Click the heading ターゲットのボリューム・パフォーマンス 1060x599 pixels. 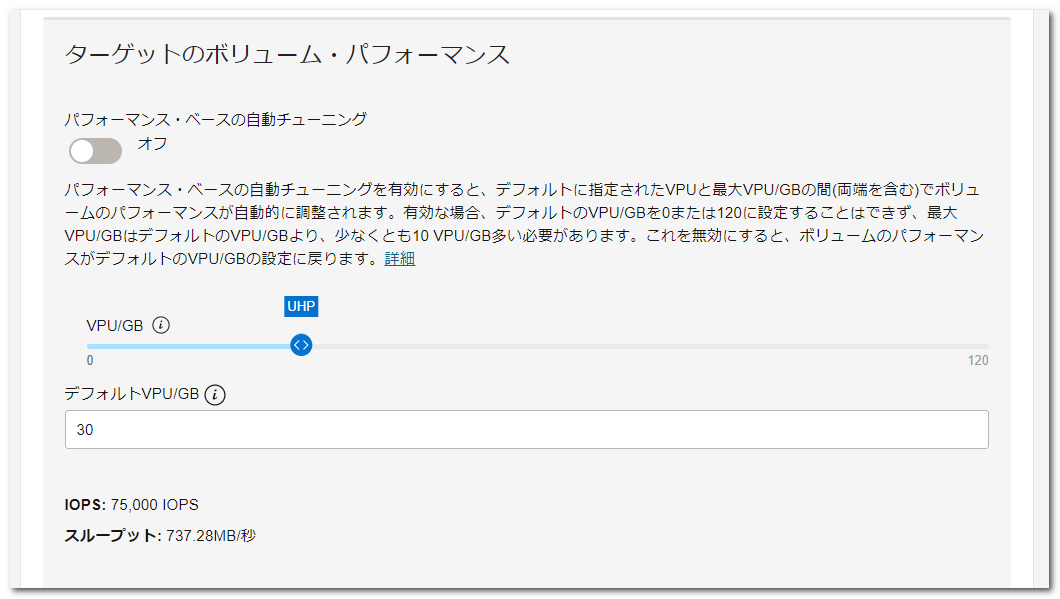[287, 54]
